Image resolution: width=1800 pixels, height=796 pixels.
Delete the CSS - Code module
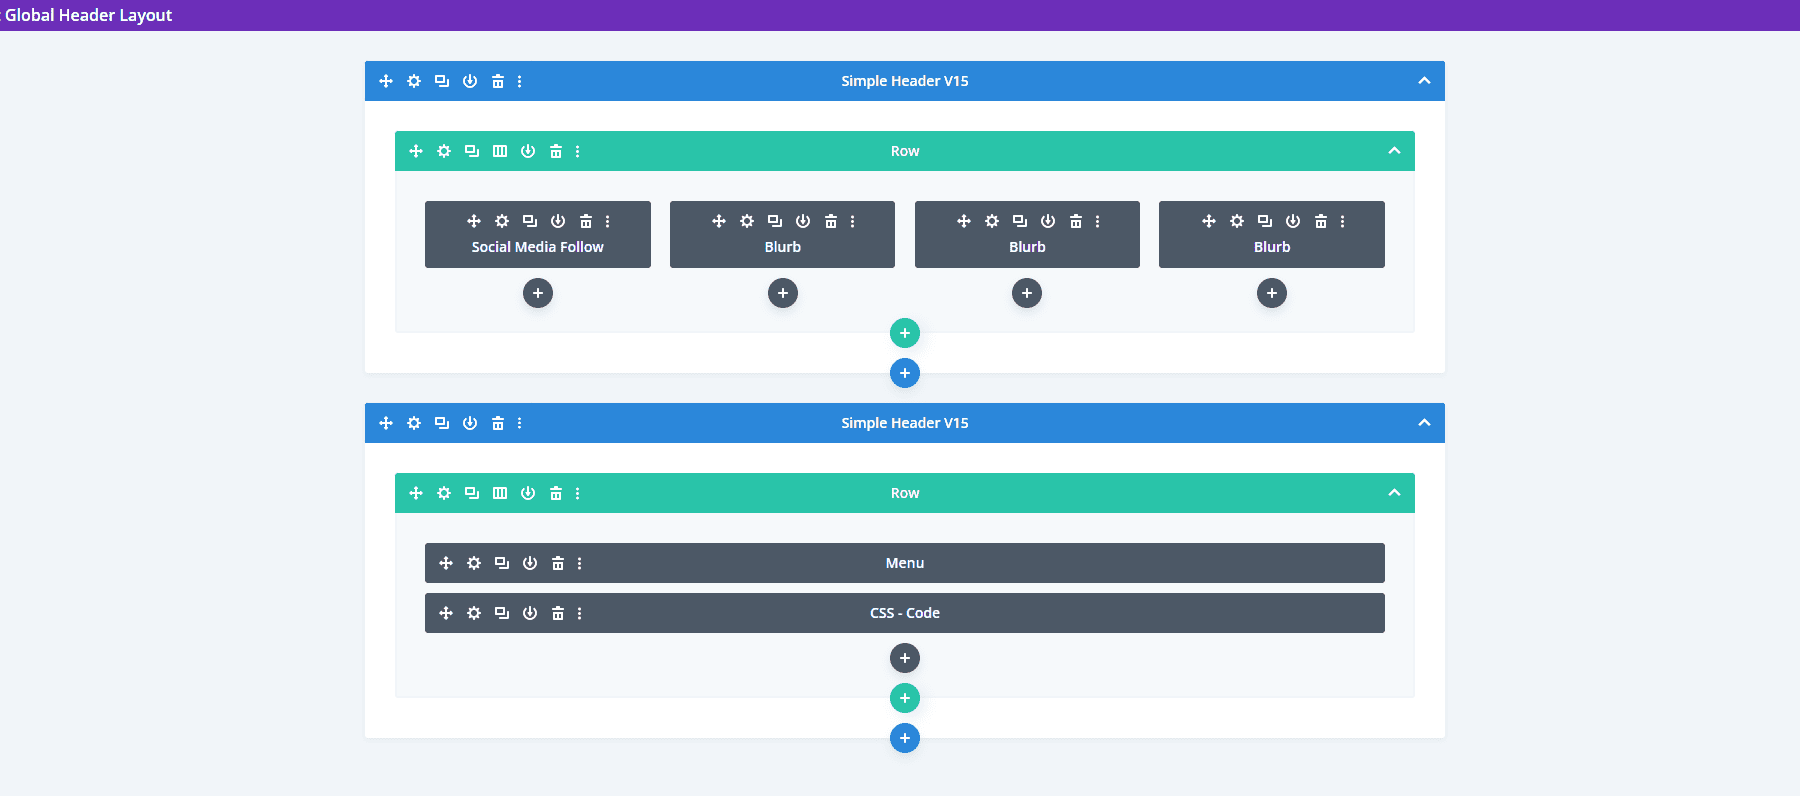pyautogui.click(x=558, y=613)
